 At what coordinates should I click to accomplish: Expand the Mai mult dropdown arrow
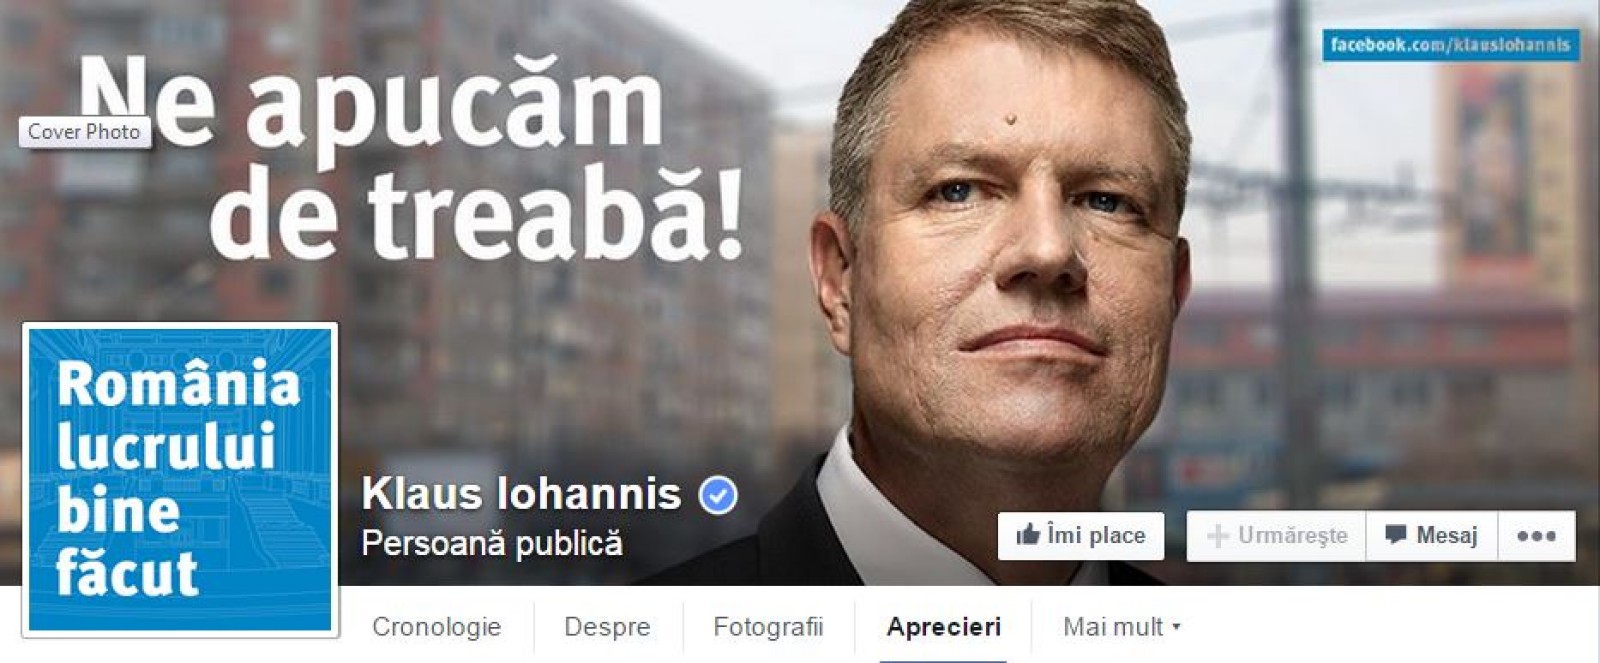tap(1176, 627)
